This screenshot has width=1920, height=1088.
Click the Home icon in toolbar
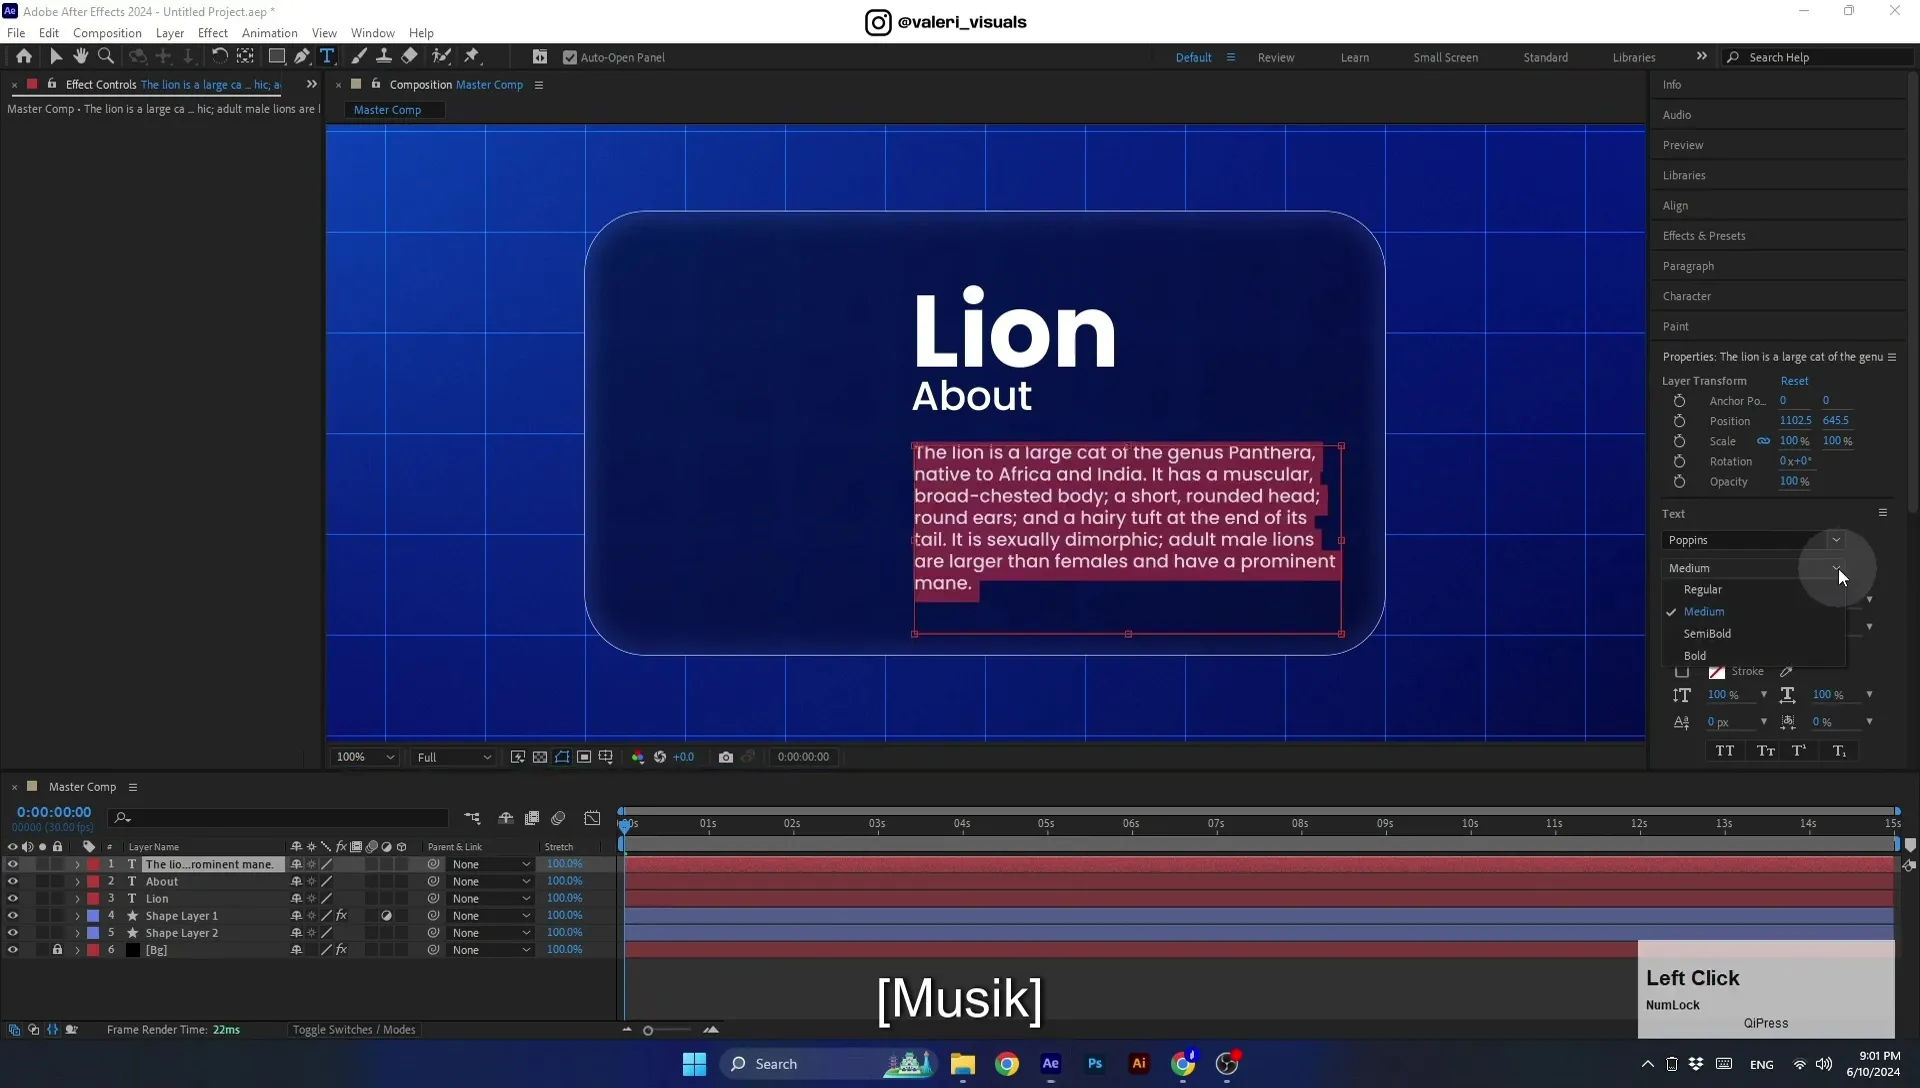(24, 57)
